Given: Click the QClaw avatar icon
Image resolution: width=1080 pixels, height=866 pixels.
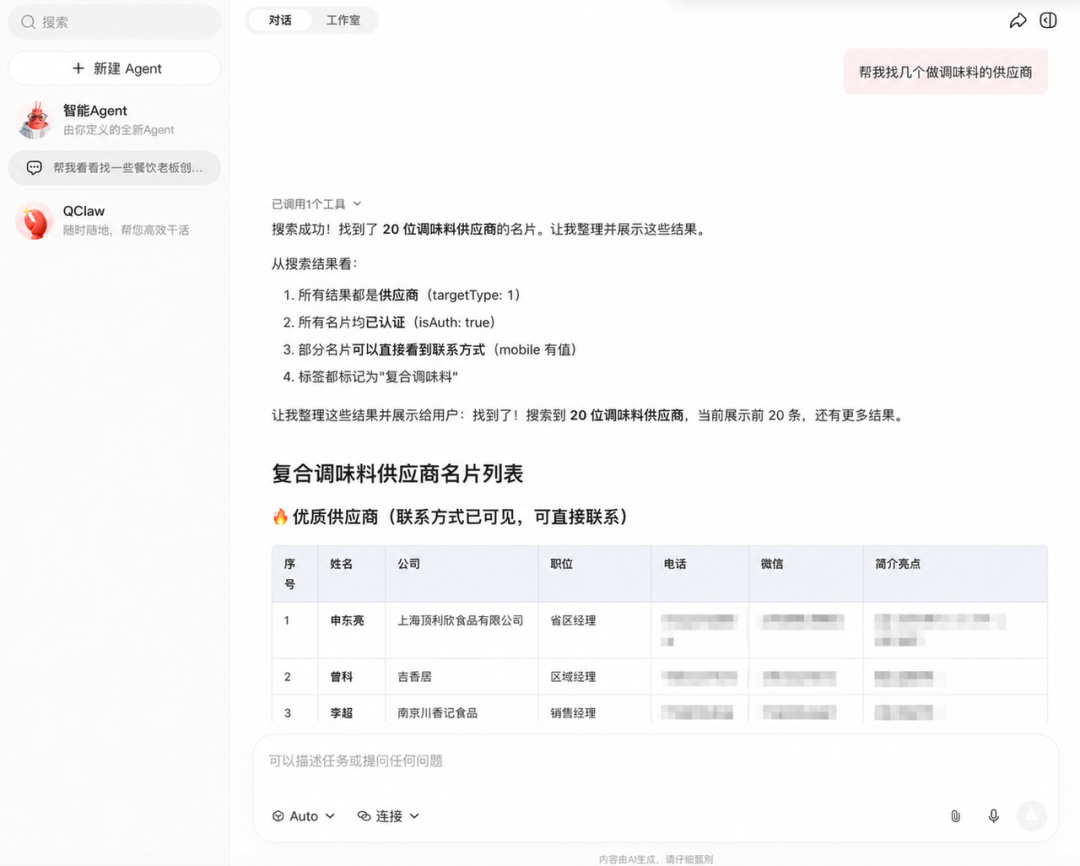Looking at the screenshot, I should point(34,220).
